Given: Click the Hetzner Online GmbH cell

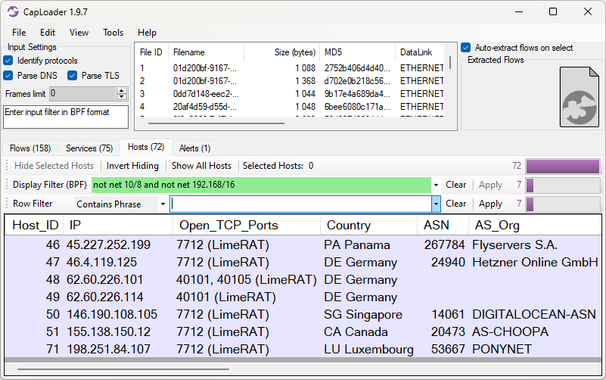Looking at the screenshot, I should tap(535, 262).
